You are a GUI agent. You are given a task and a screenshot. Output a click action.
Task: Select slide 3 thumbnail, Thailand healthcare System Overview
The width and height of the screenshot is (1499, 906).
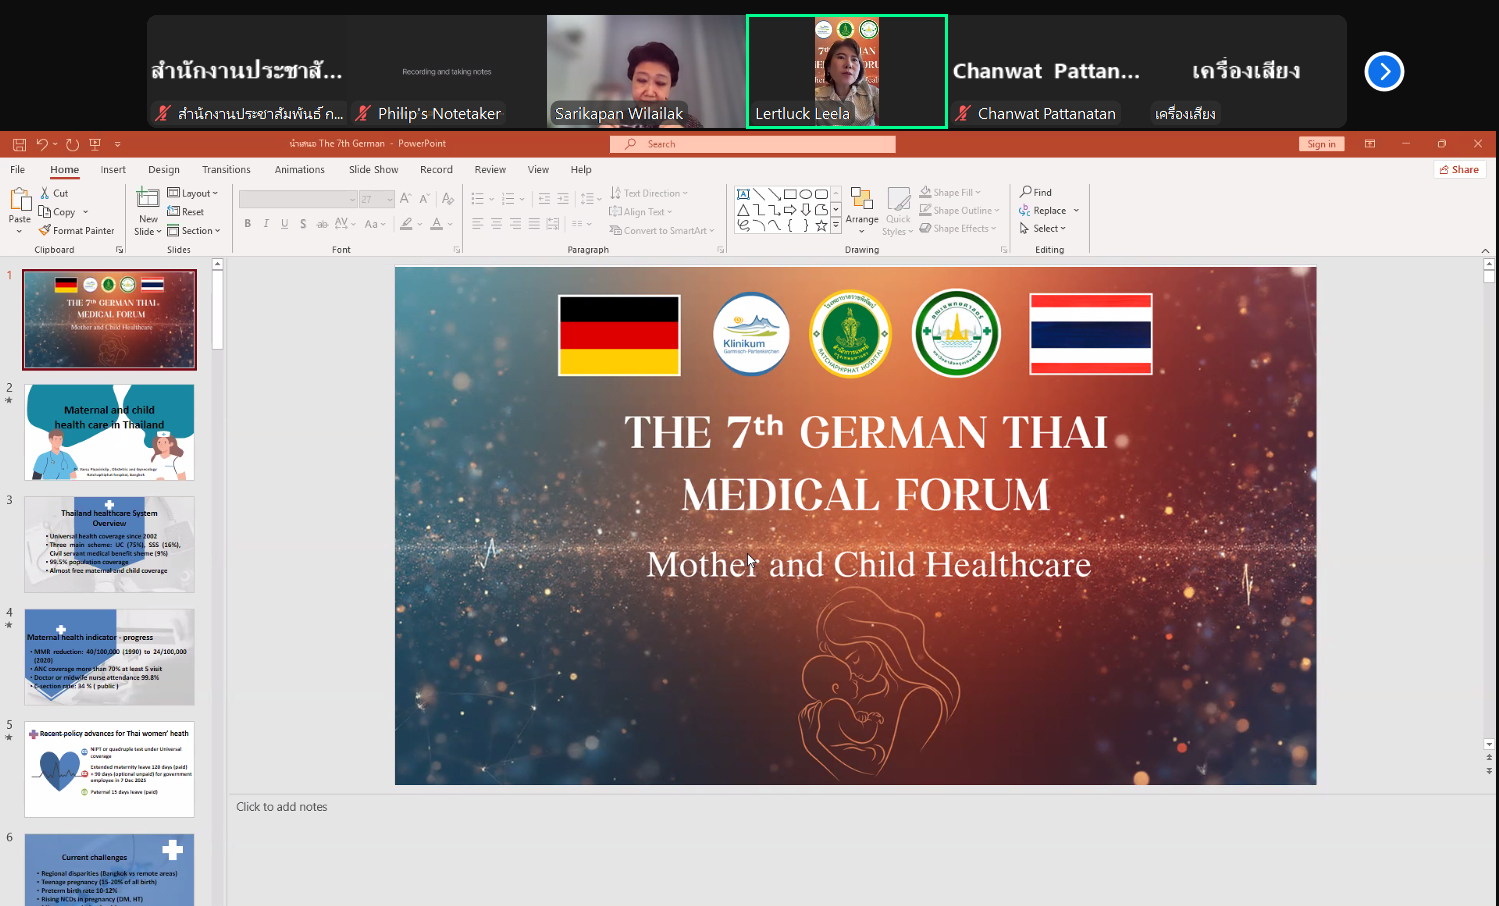[x=109, y=544]
